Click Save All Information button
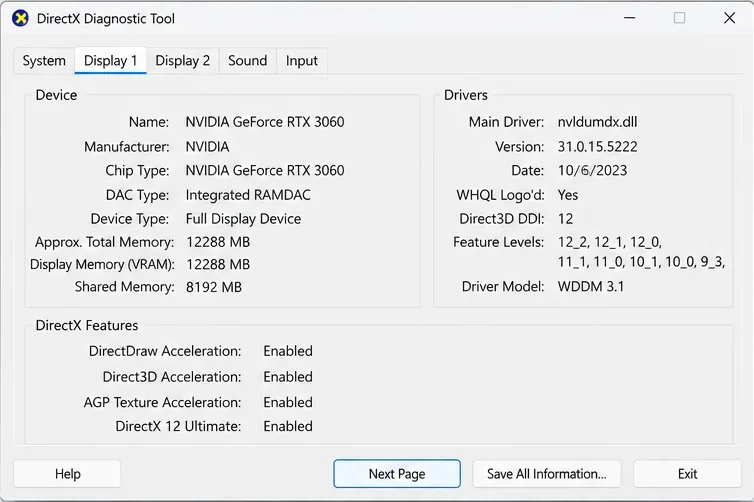This screenshot has height=502, width=754. 546,474
